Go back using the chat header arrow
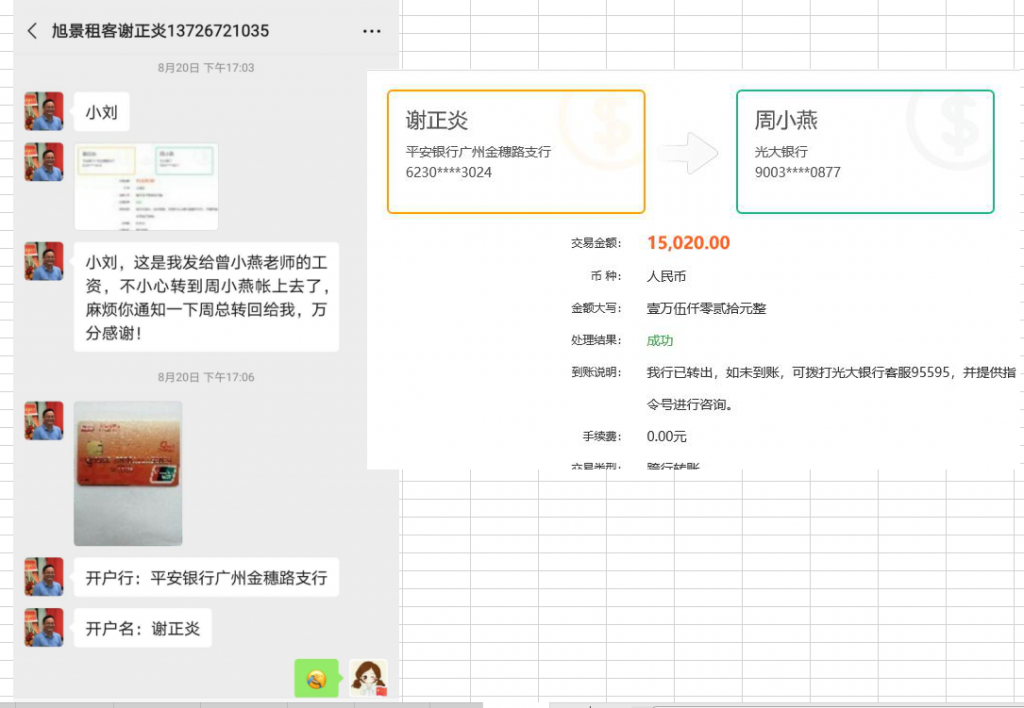Screen dimensions: 1024x708 32,31
